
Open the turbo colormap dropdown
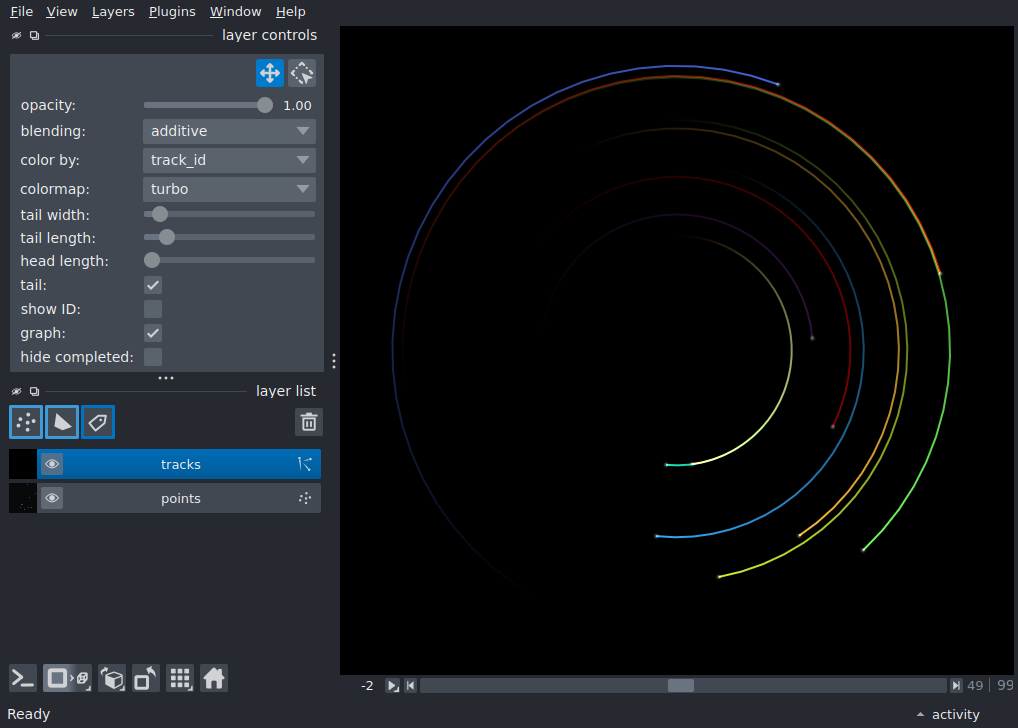pos(229,189)
